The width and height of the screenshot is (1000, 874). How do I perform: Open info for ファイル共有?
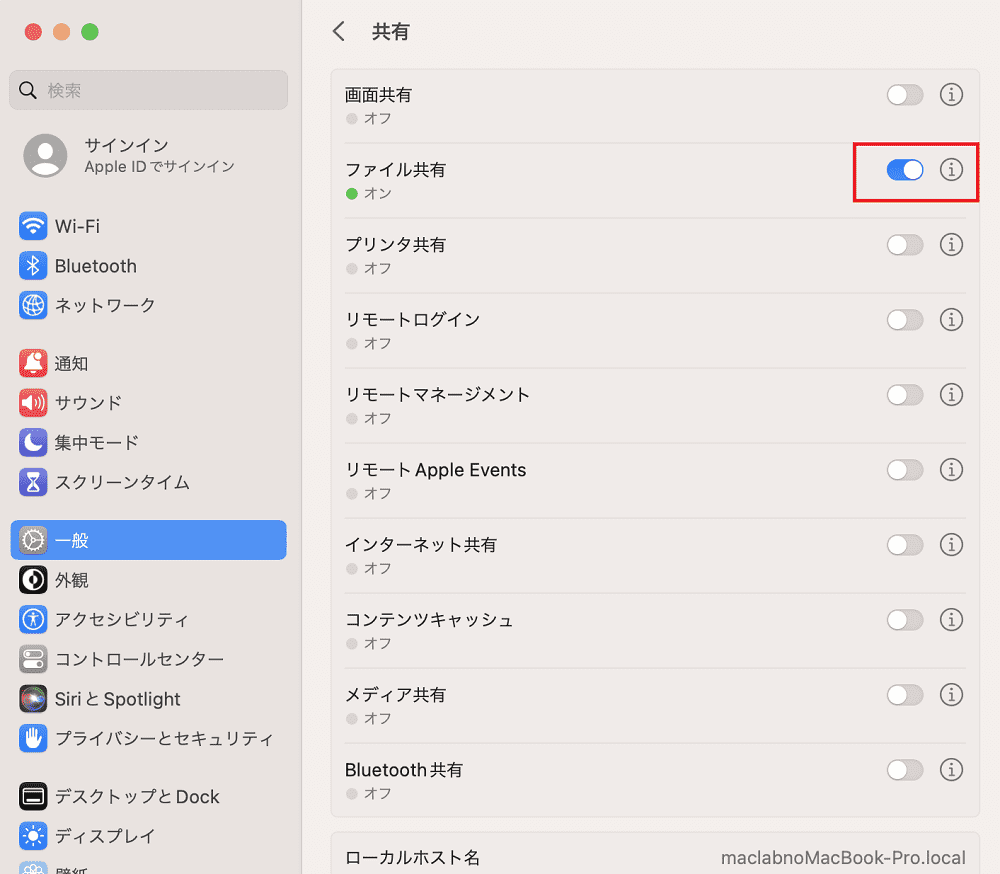951,170
